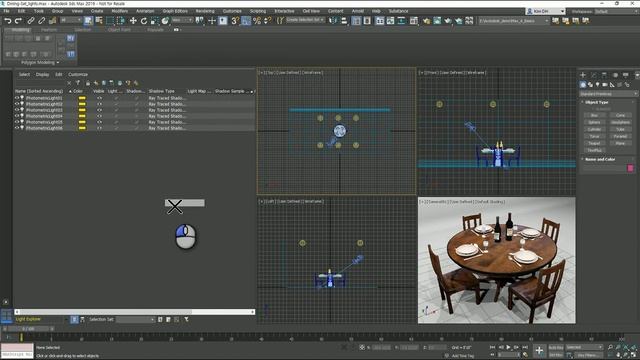Hide PhotometricLight003 via its eye icon
The image size is (640, 360).
(x=17, y=110)
